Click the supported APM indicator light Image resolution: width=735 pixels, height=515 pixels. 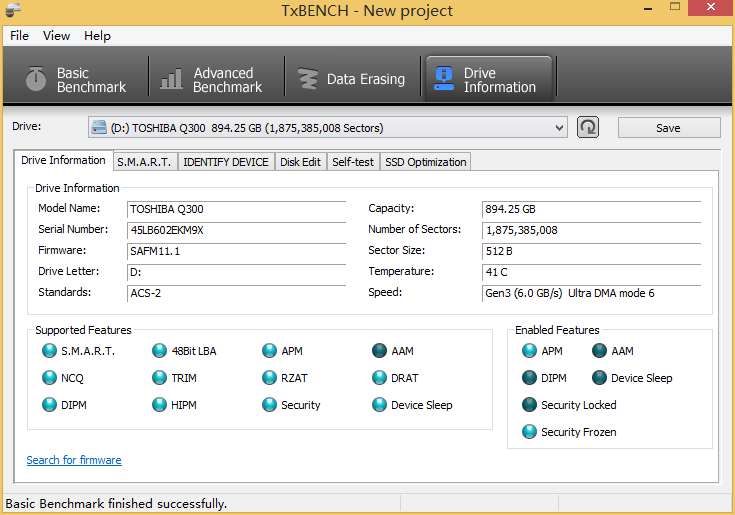pyautogui.click(x=270, y=351)
